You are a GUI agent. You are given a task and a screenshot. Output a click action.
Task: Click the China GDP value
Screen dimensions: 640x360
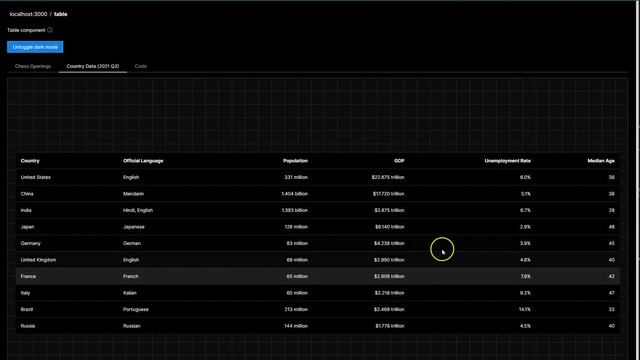[389, 194]
